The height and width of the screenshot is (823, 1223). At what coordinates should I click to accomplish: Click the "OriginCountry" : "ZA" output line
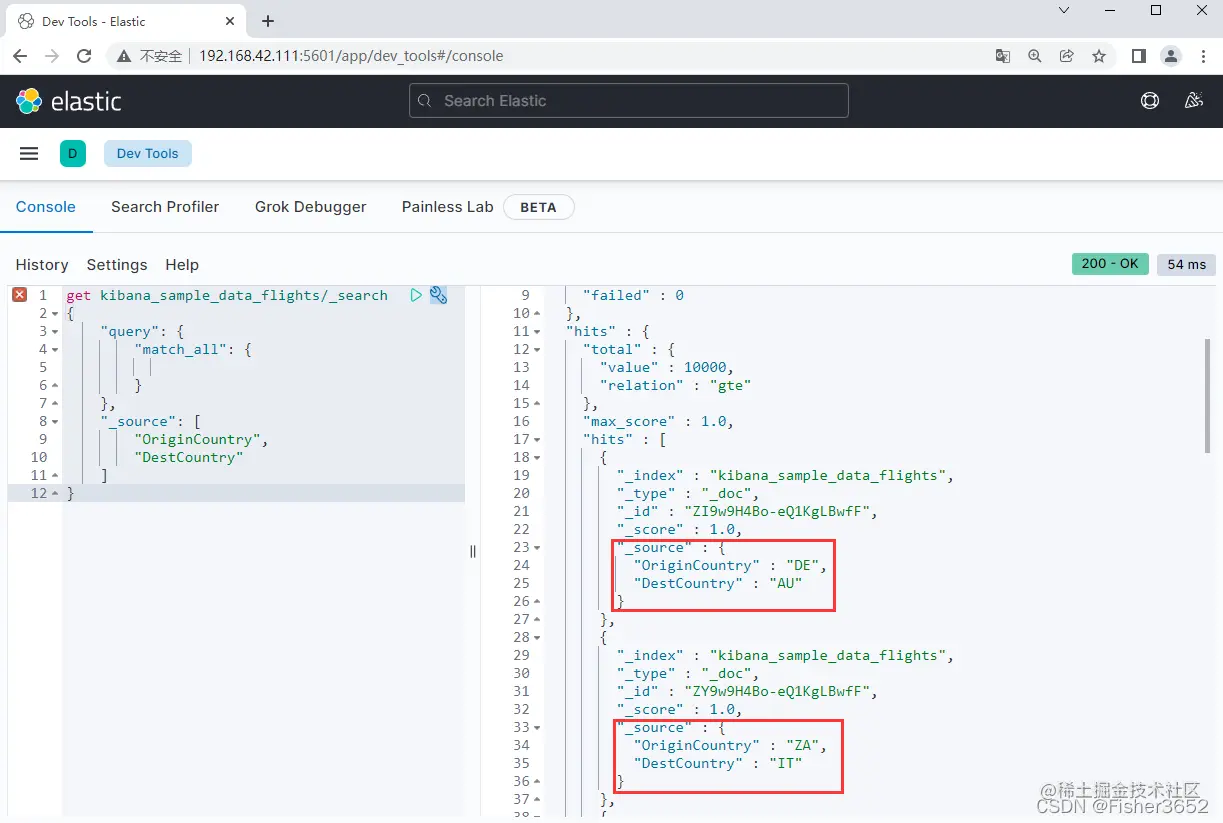click(x=730, y=746)
